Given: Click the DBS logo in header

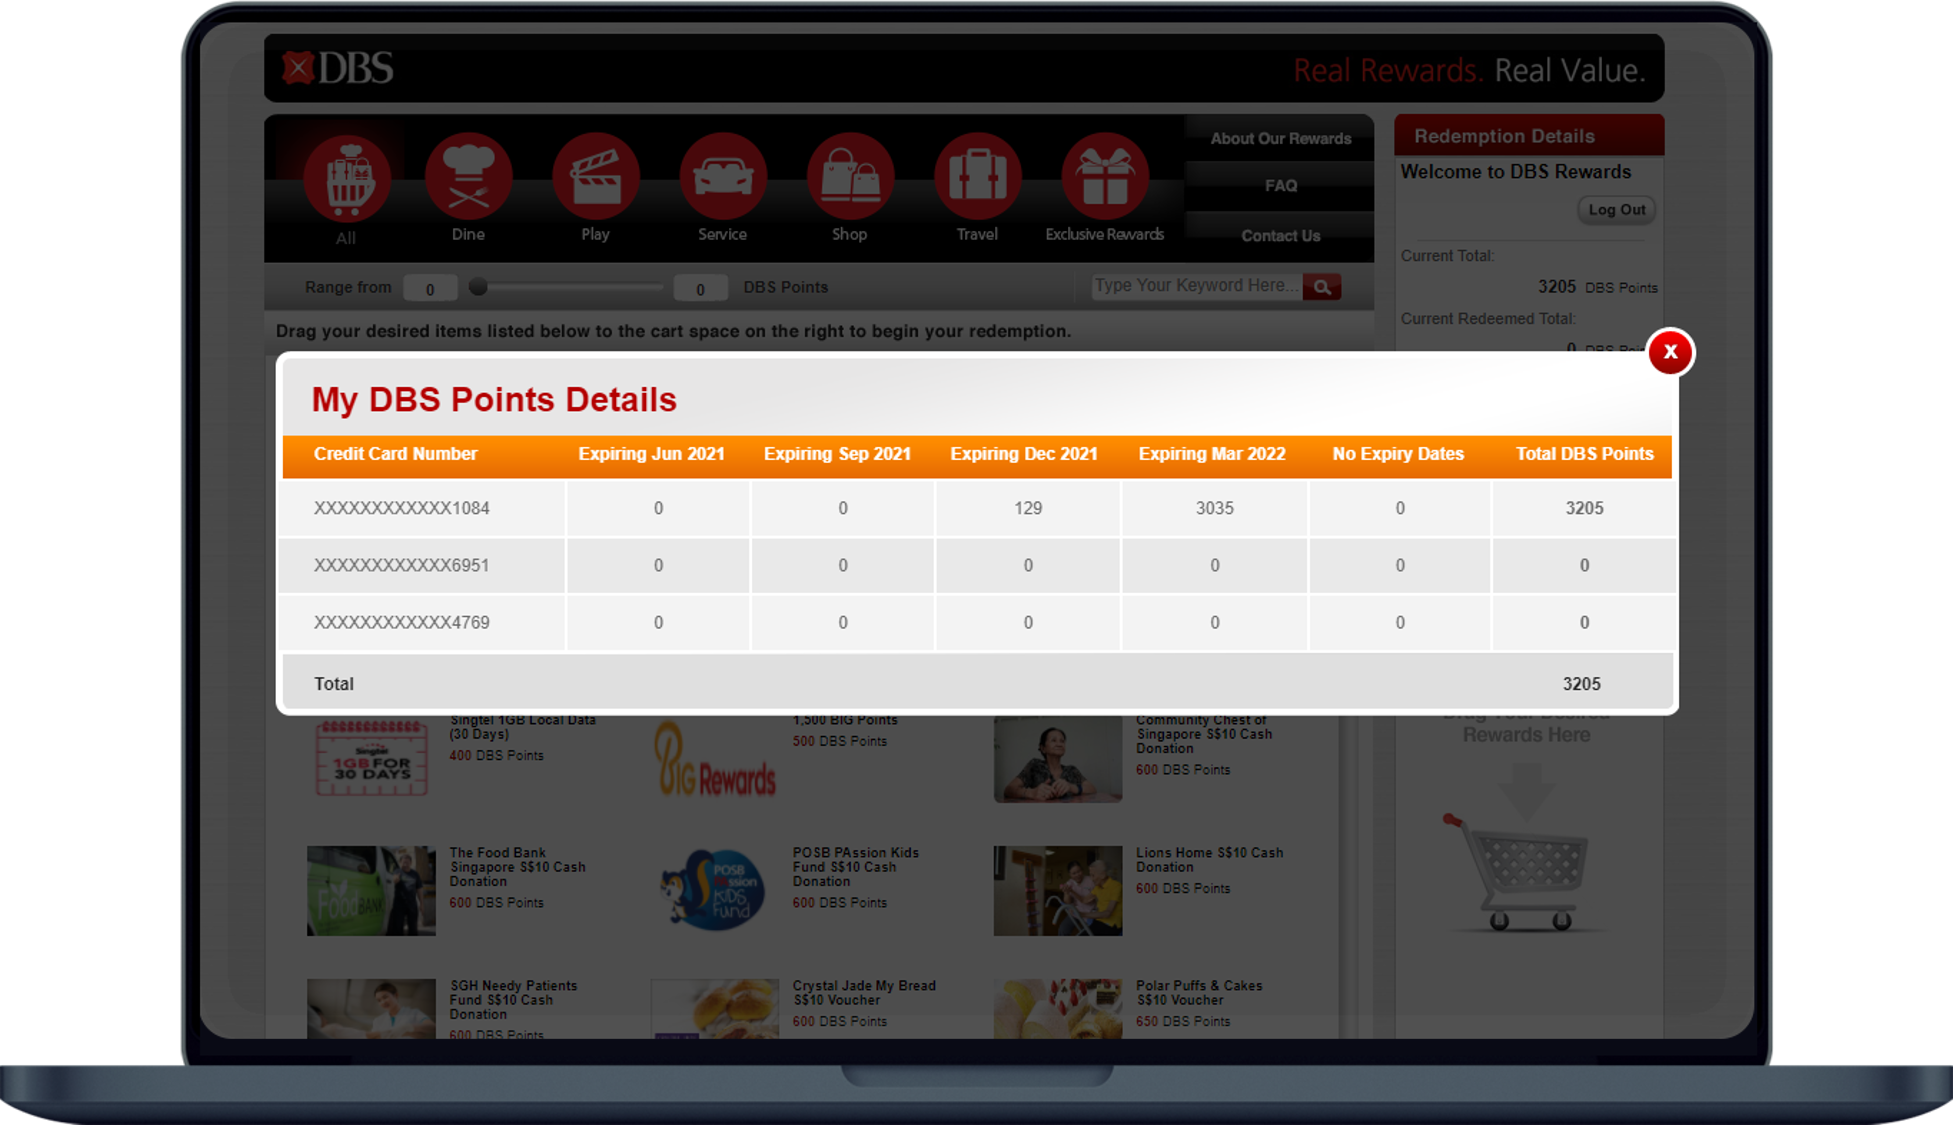Looking at the screenshot, I should click(338, 69).
